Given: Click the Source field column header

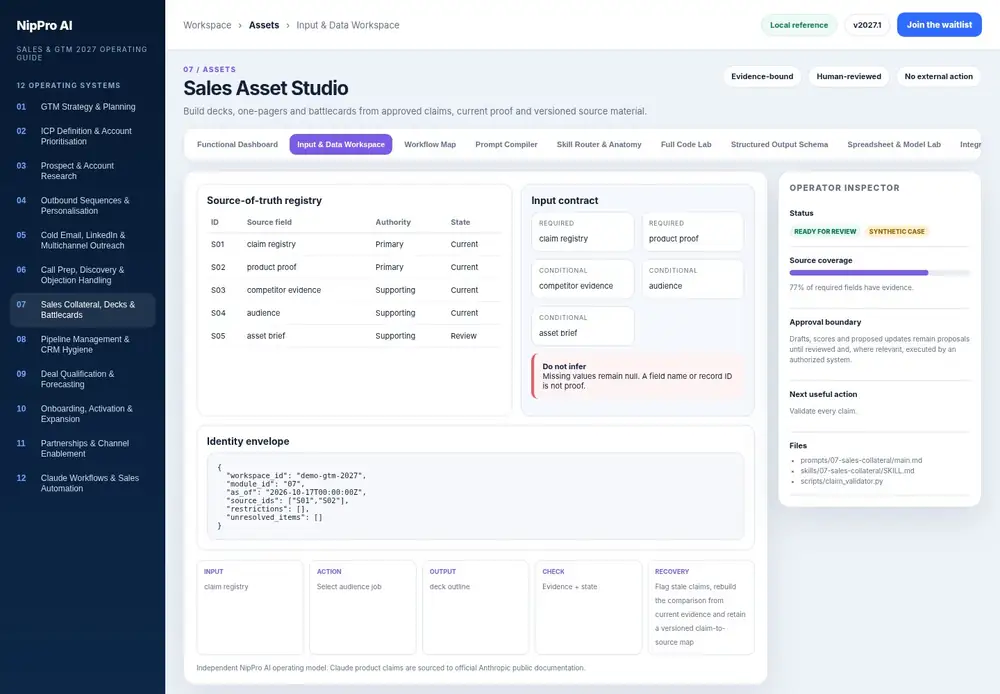Looking at the screenshot, I should [x=269, y=222].
